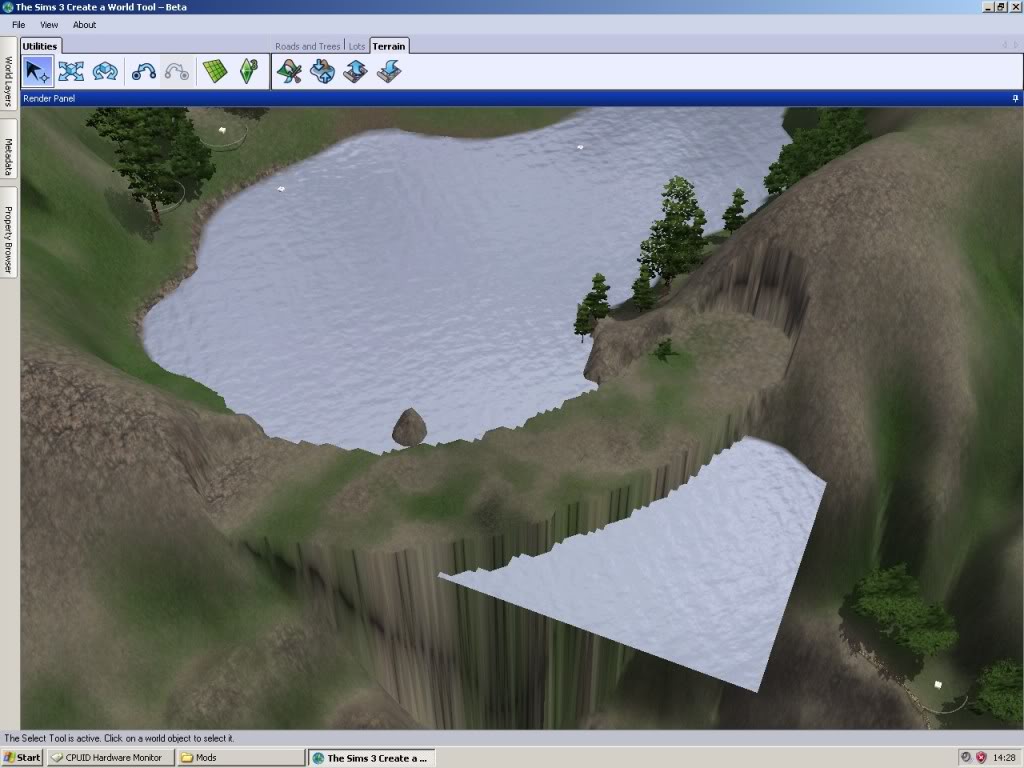Click the green plumbob Edit in Game icon
Image resolution: width=1024 pixels, height=768 pixels.
click(x=248, y=71)
